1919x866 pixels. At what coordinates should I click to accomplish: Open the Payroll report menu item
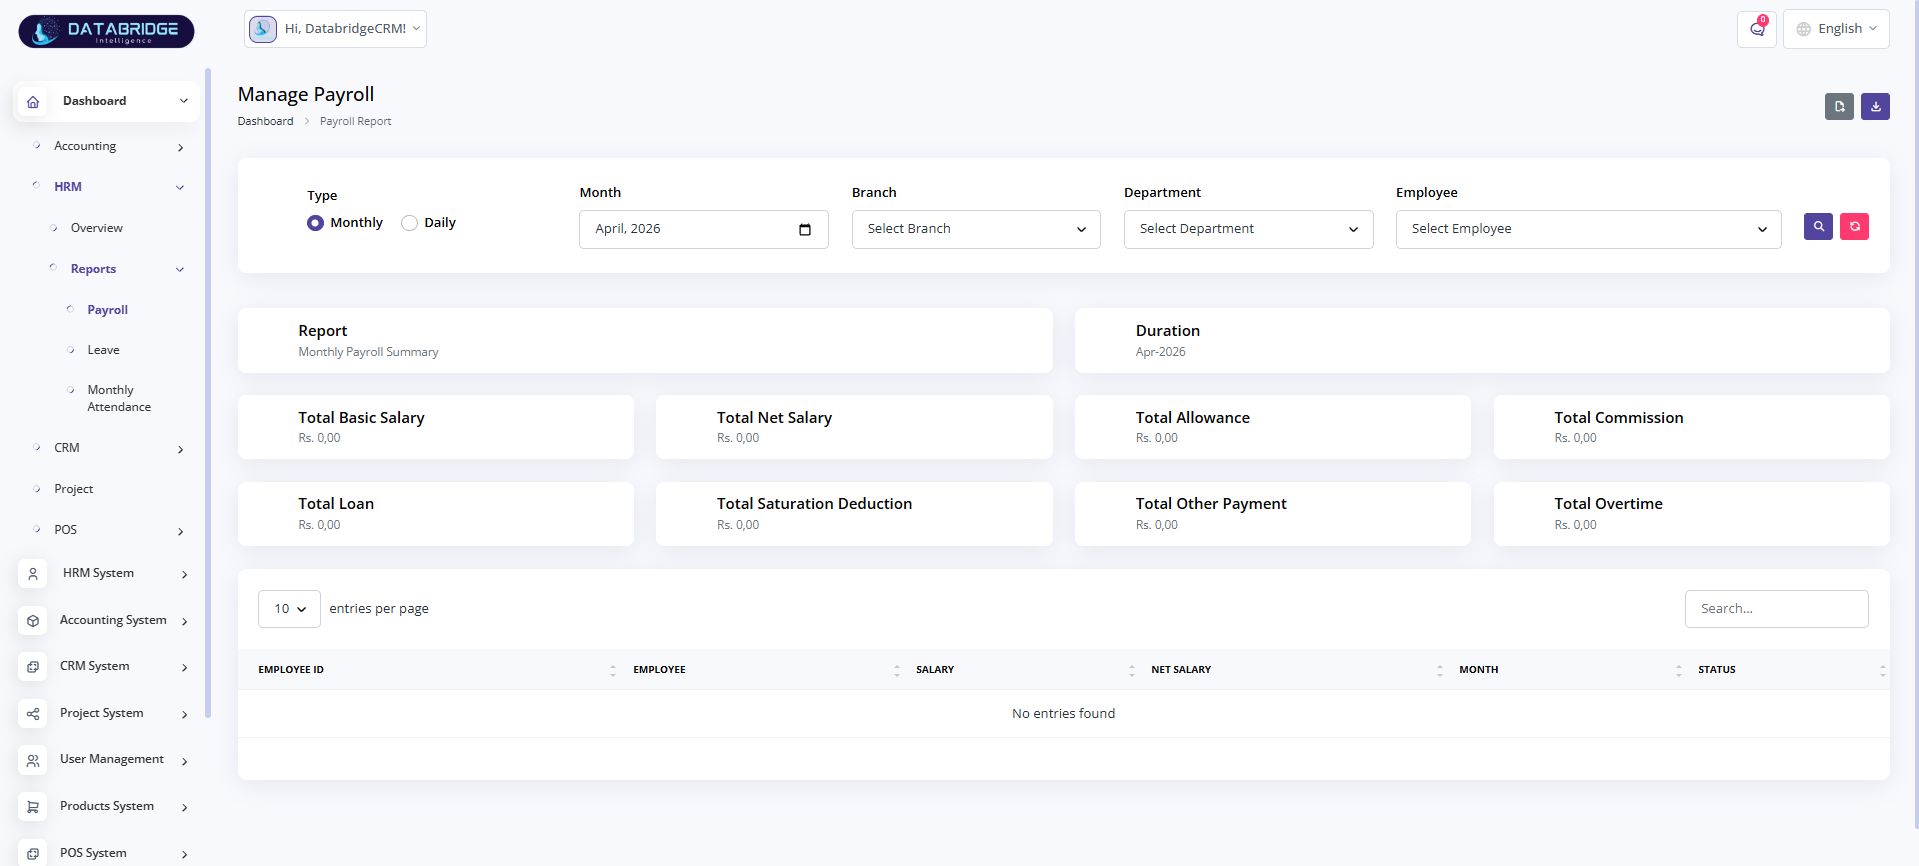point(107,310)
